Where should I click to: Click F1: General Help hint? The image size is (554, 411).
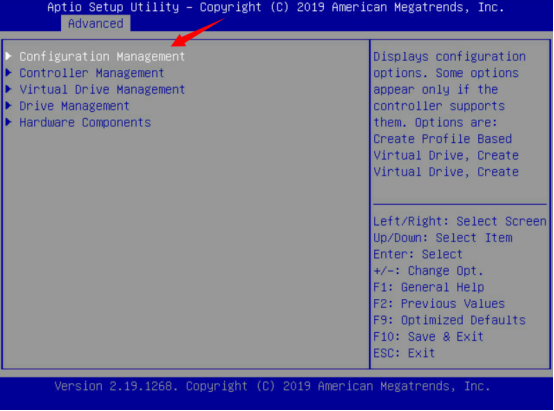tap(429, 287)
